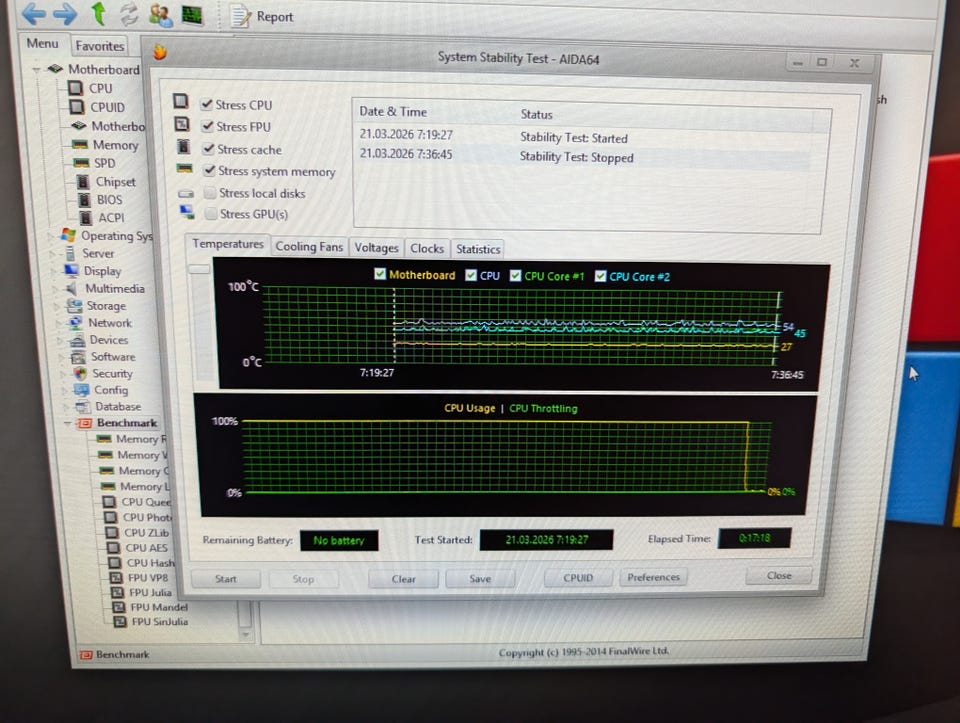Click the green Up arrow toolbar icon

coord(98,13)
